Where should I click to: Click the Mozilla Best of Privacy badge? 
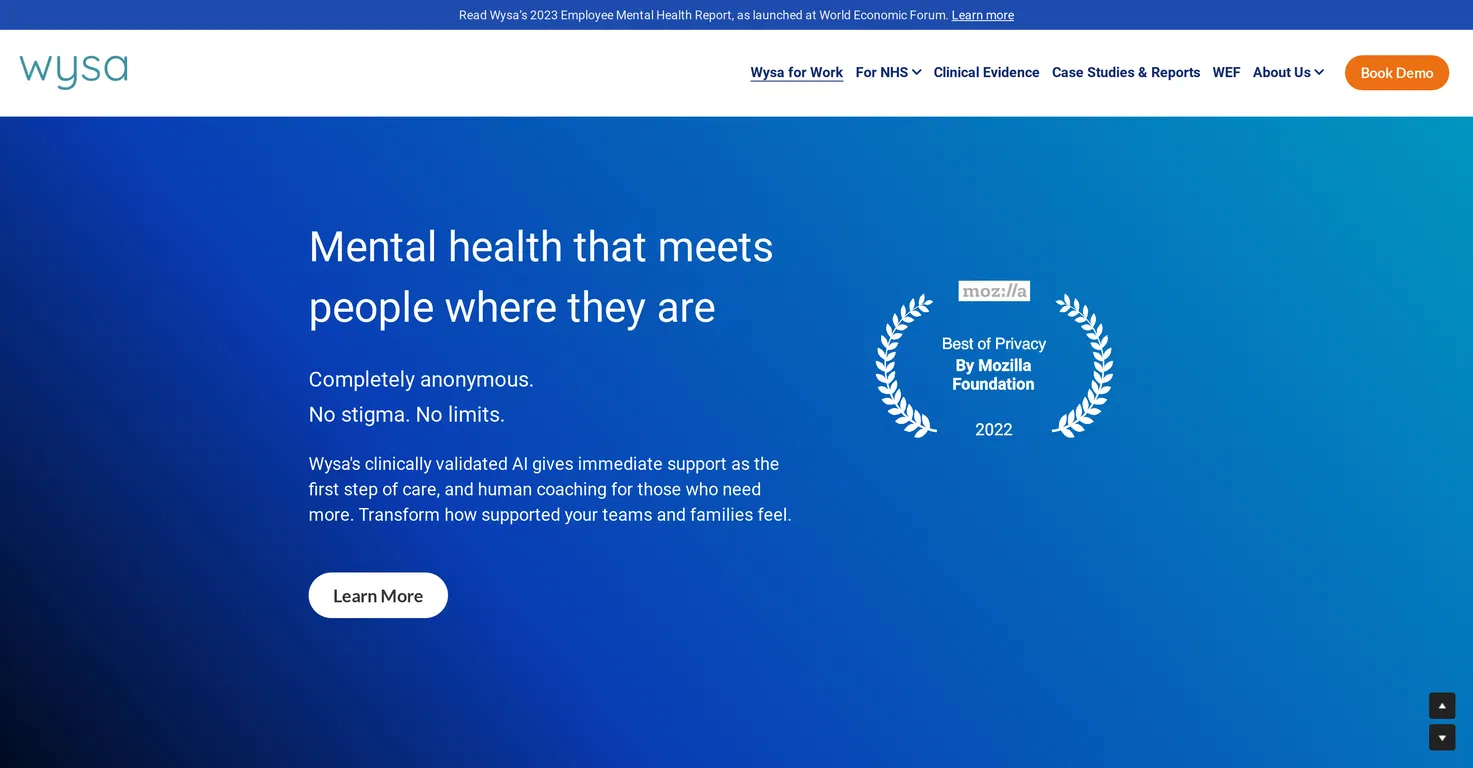click(994, 359)
